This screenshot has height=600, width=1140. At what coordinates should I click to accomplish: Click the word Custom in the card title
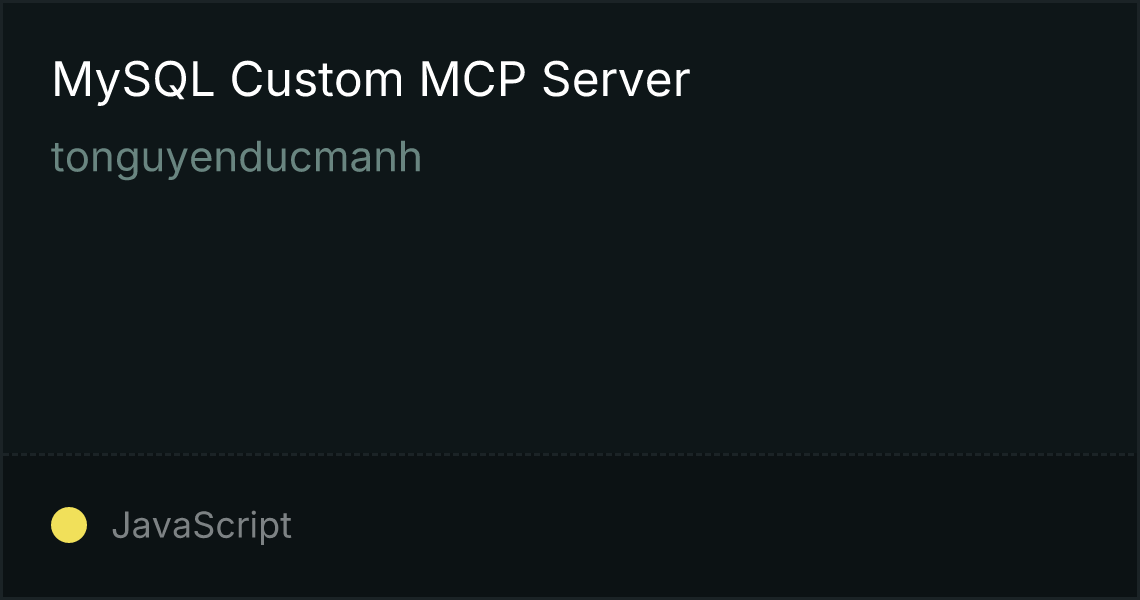pyautogui.click(x=316, y=79)
